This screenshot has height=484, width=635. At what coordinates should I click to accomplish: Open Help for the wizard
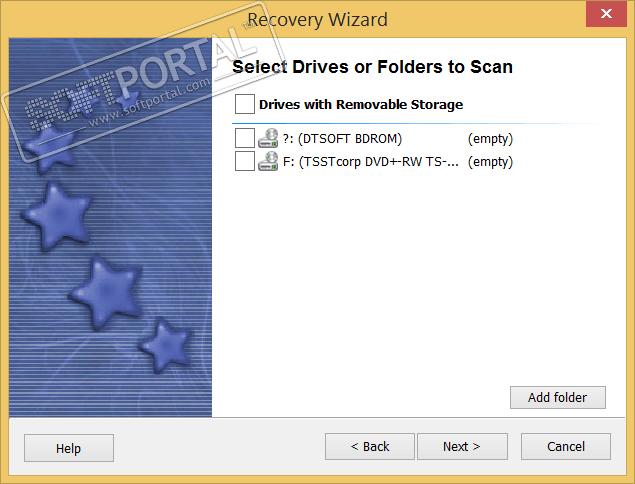(68, 448)
